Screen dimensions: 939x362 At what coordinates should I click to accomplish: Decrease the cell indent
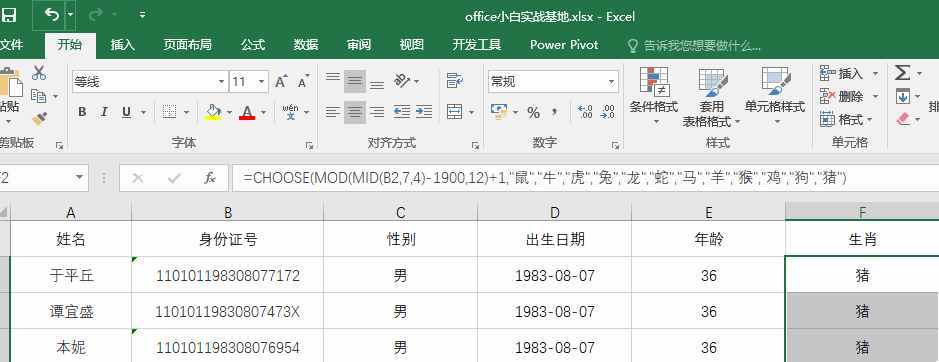(x=401, y=112)
